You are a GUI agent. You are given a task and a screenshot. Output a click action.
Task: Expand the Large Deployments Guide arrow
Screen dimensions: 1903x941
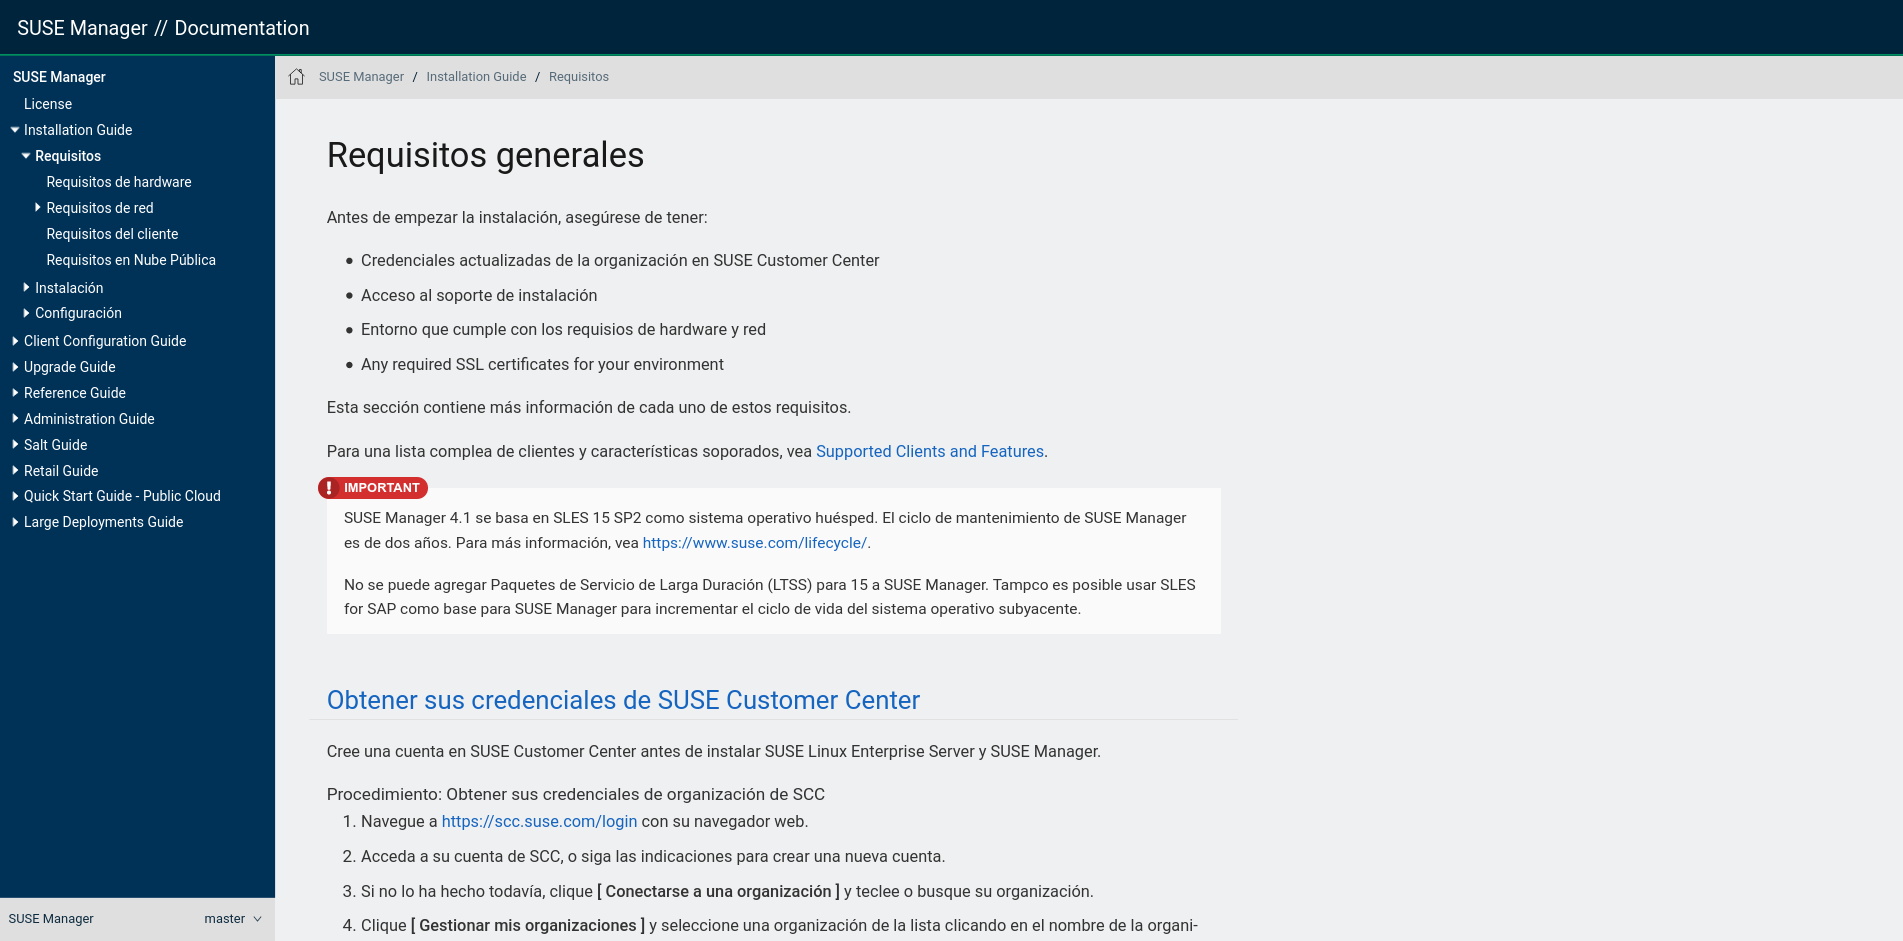pyautogui.click(x=15, y=522)
